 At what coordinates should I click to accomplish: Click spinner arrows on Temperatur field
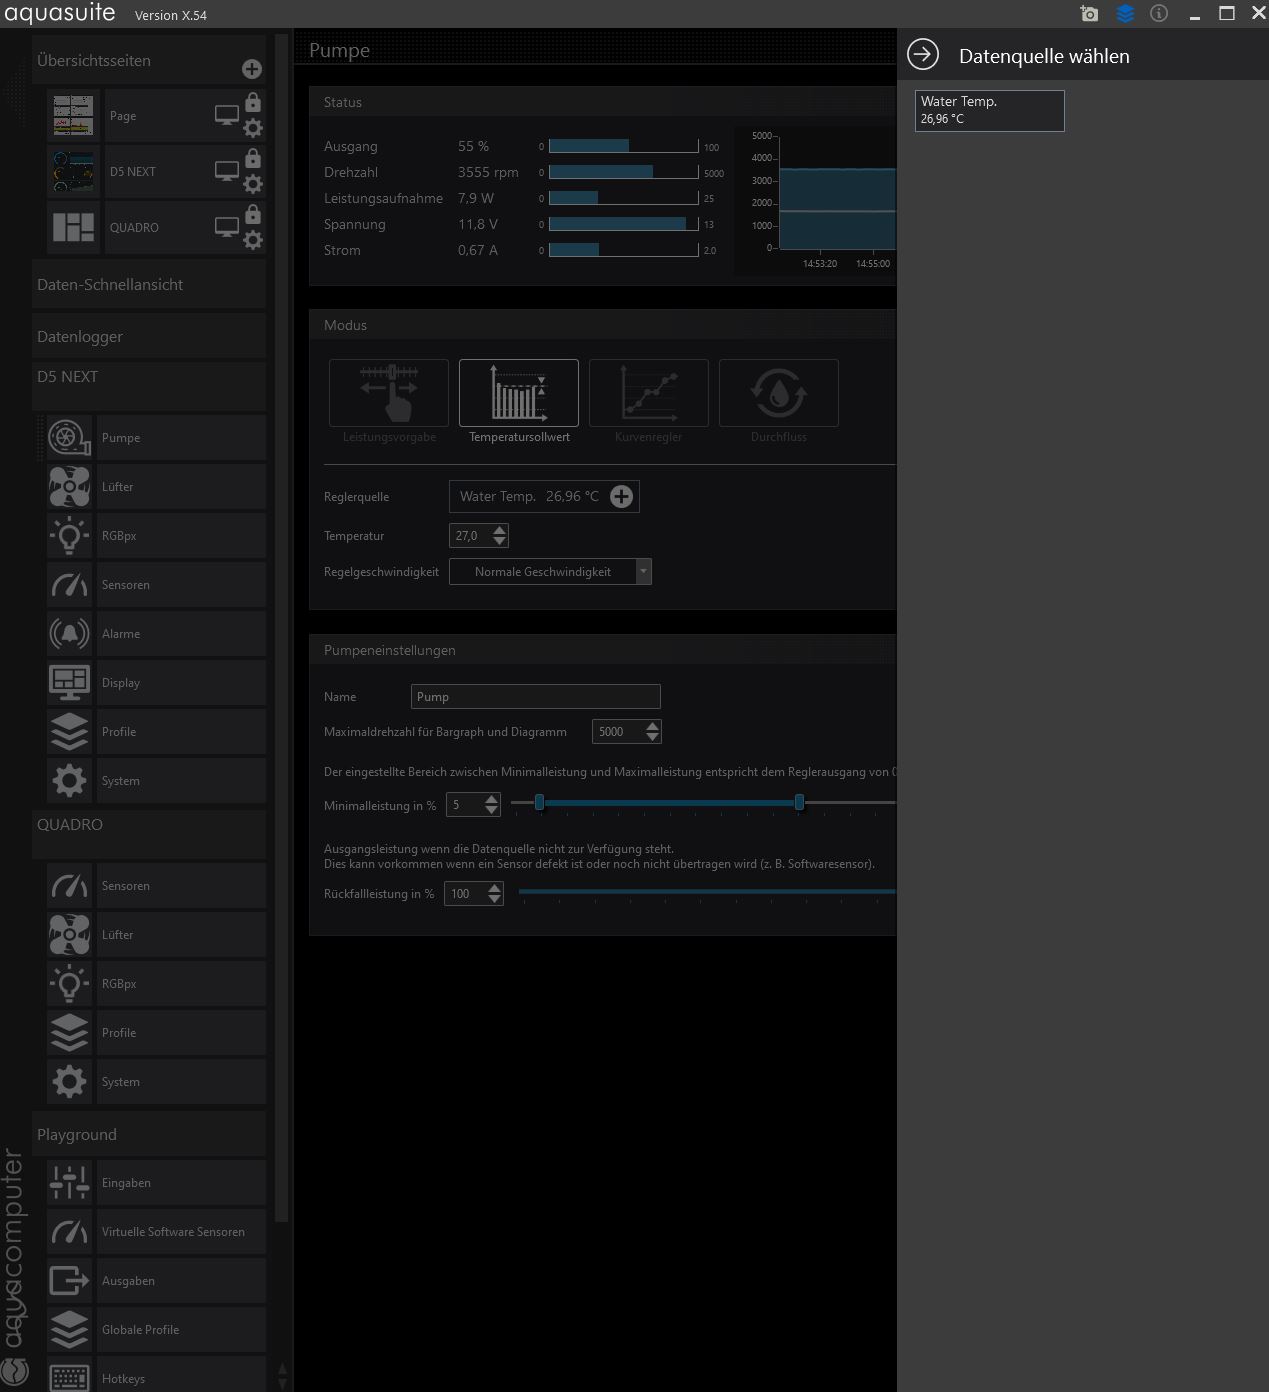pos(500,536)
